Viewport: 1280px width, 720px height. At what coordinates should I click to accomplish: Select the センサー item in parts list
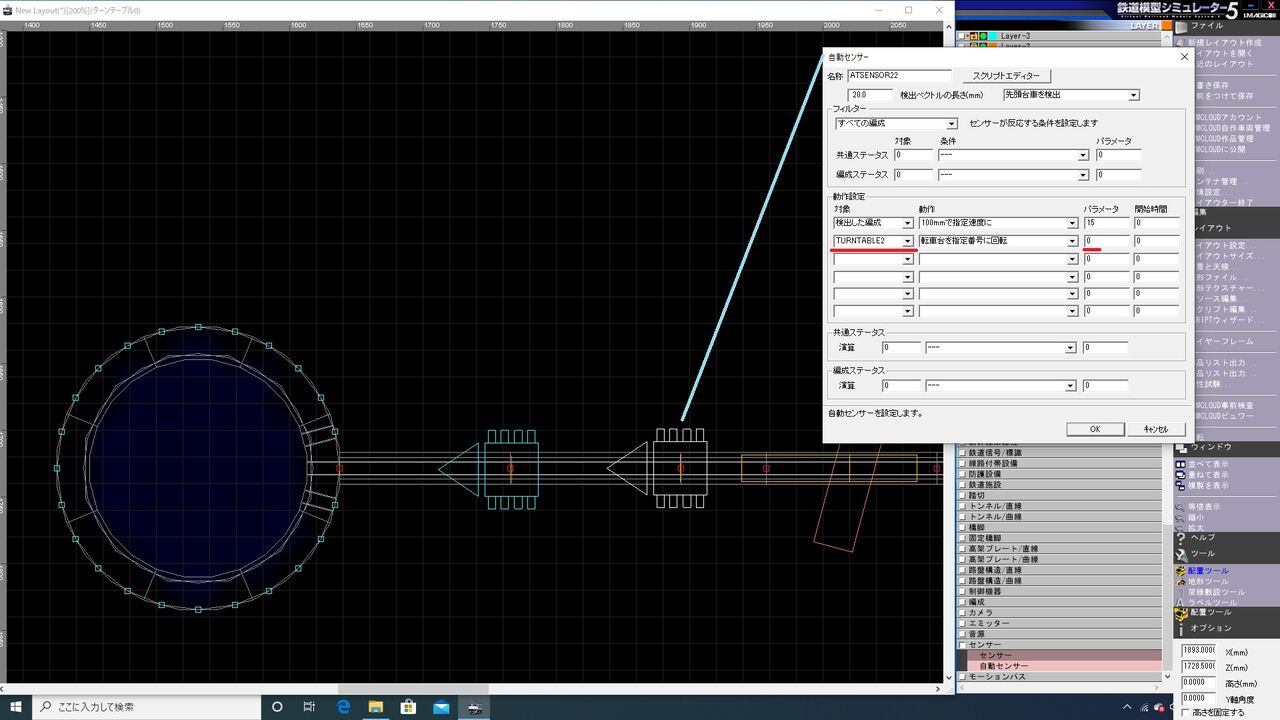tap(1065, 655)
